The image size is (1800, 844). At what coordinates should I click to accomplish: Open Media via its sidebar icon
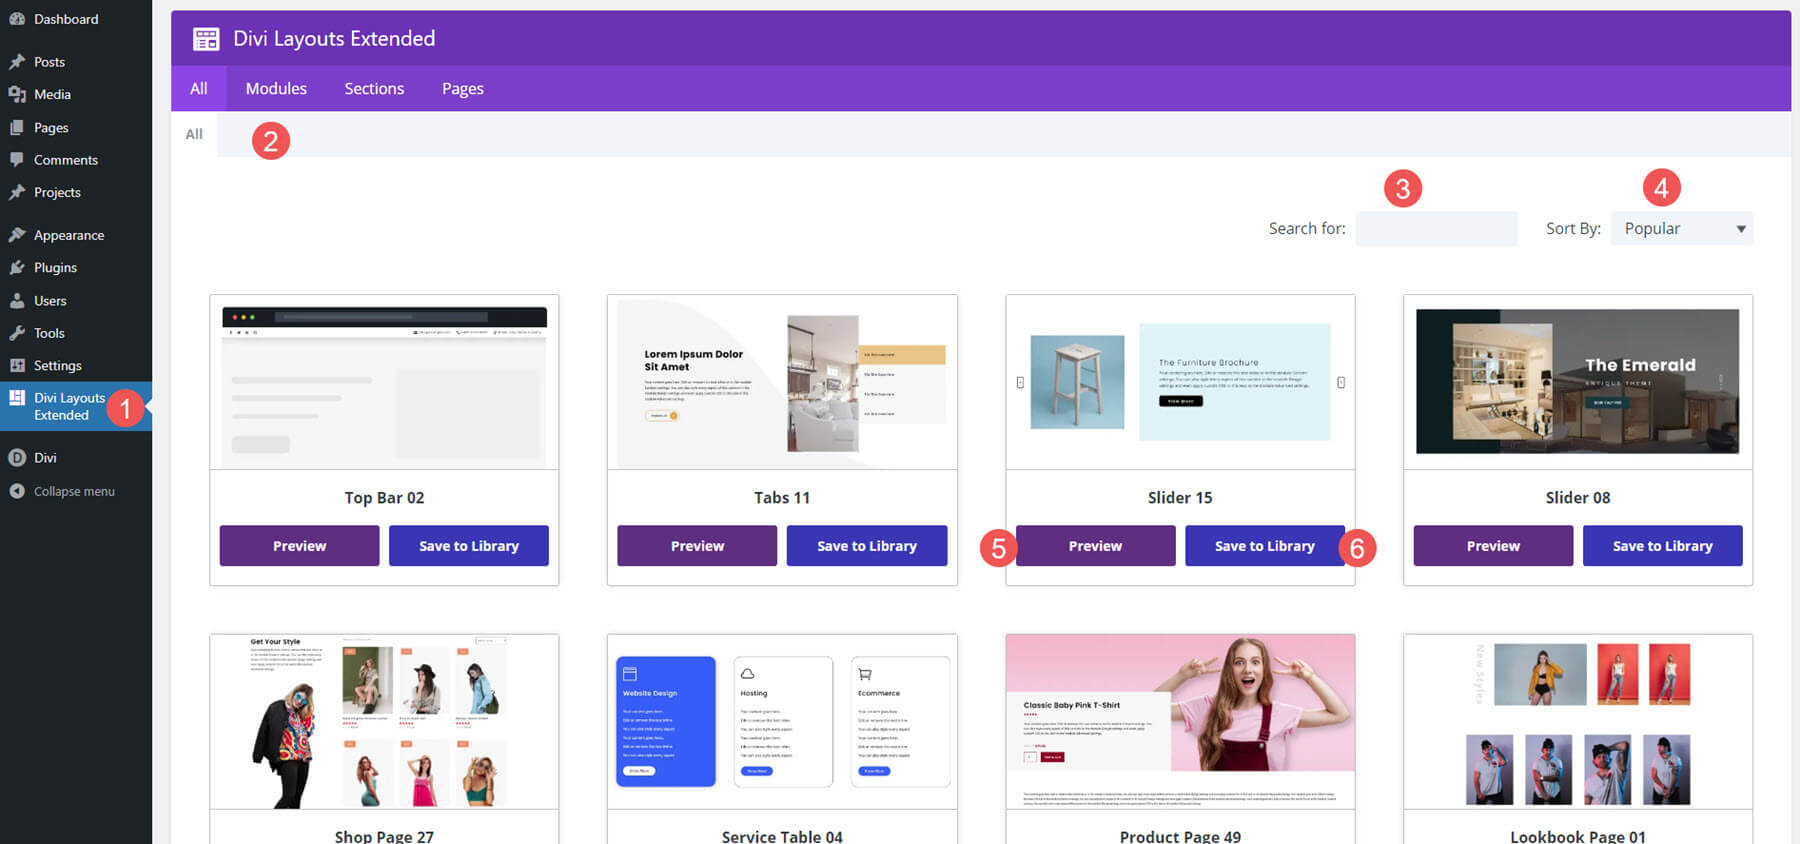tap(17, 94)
